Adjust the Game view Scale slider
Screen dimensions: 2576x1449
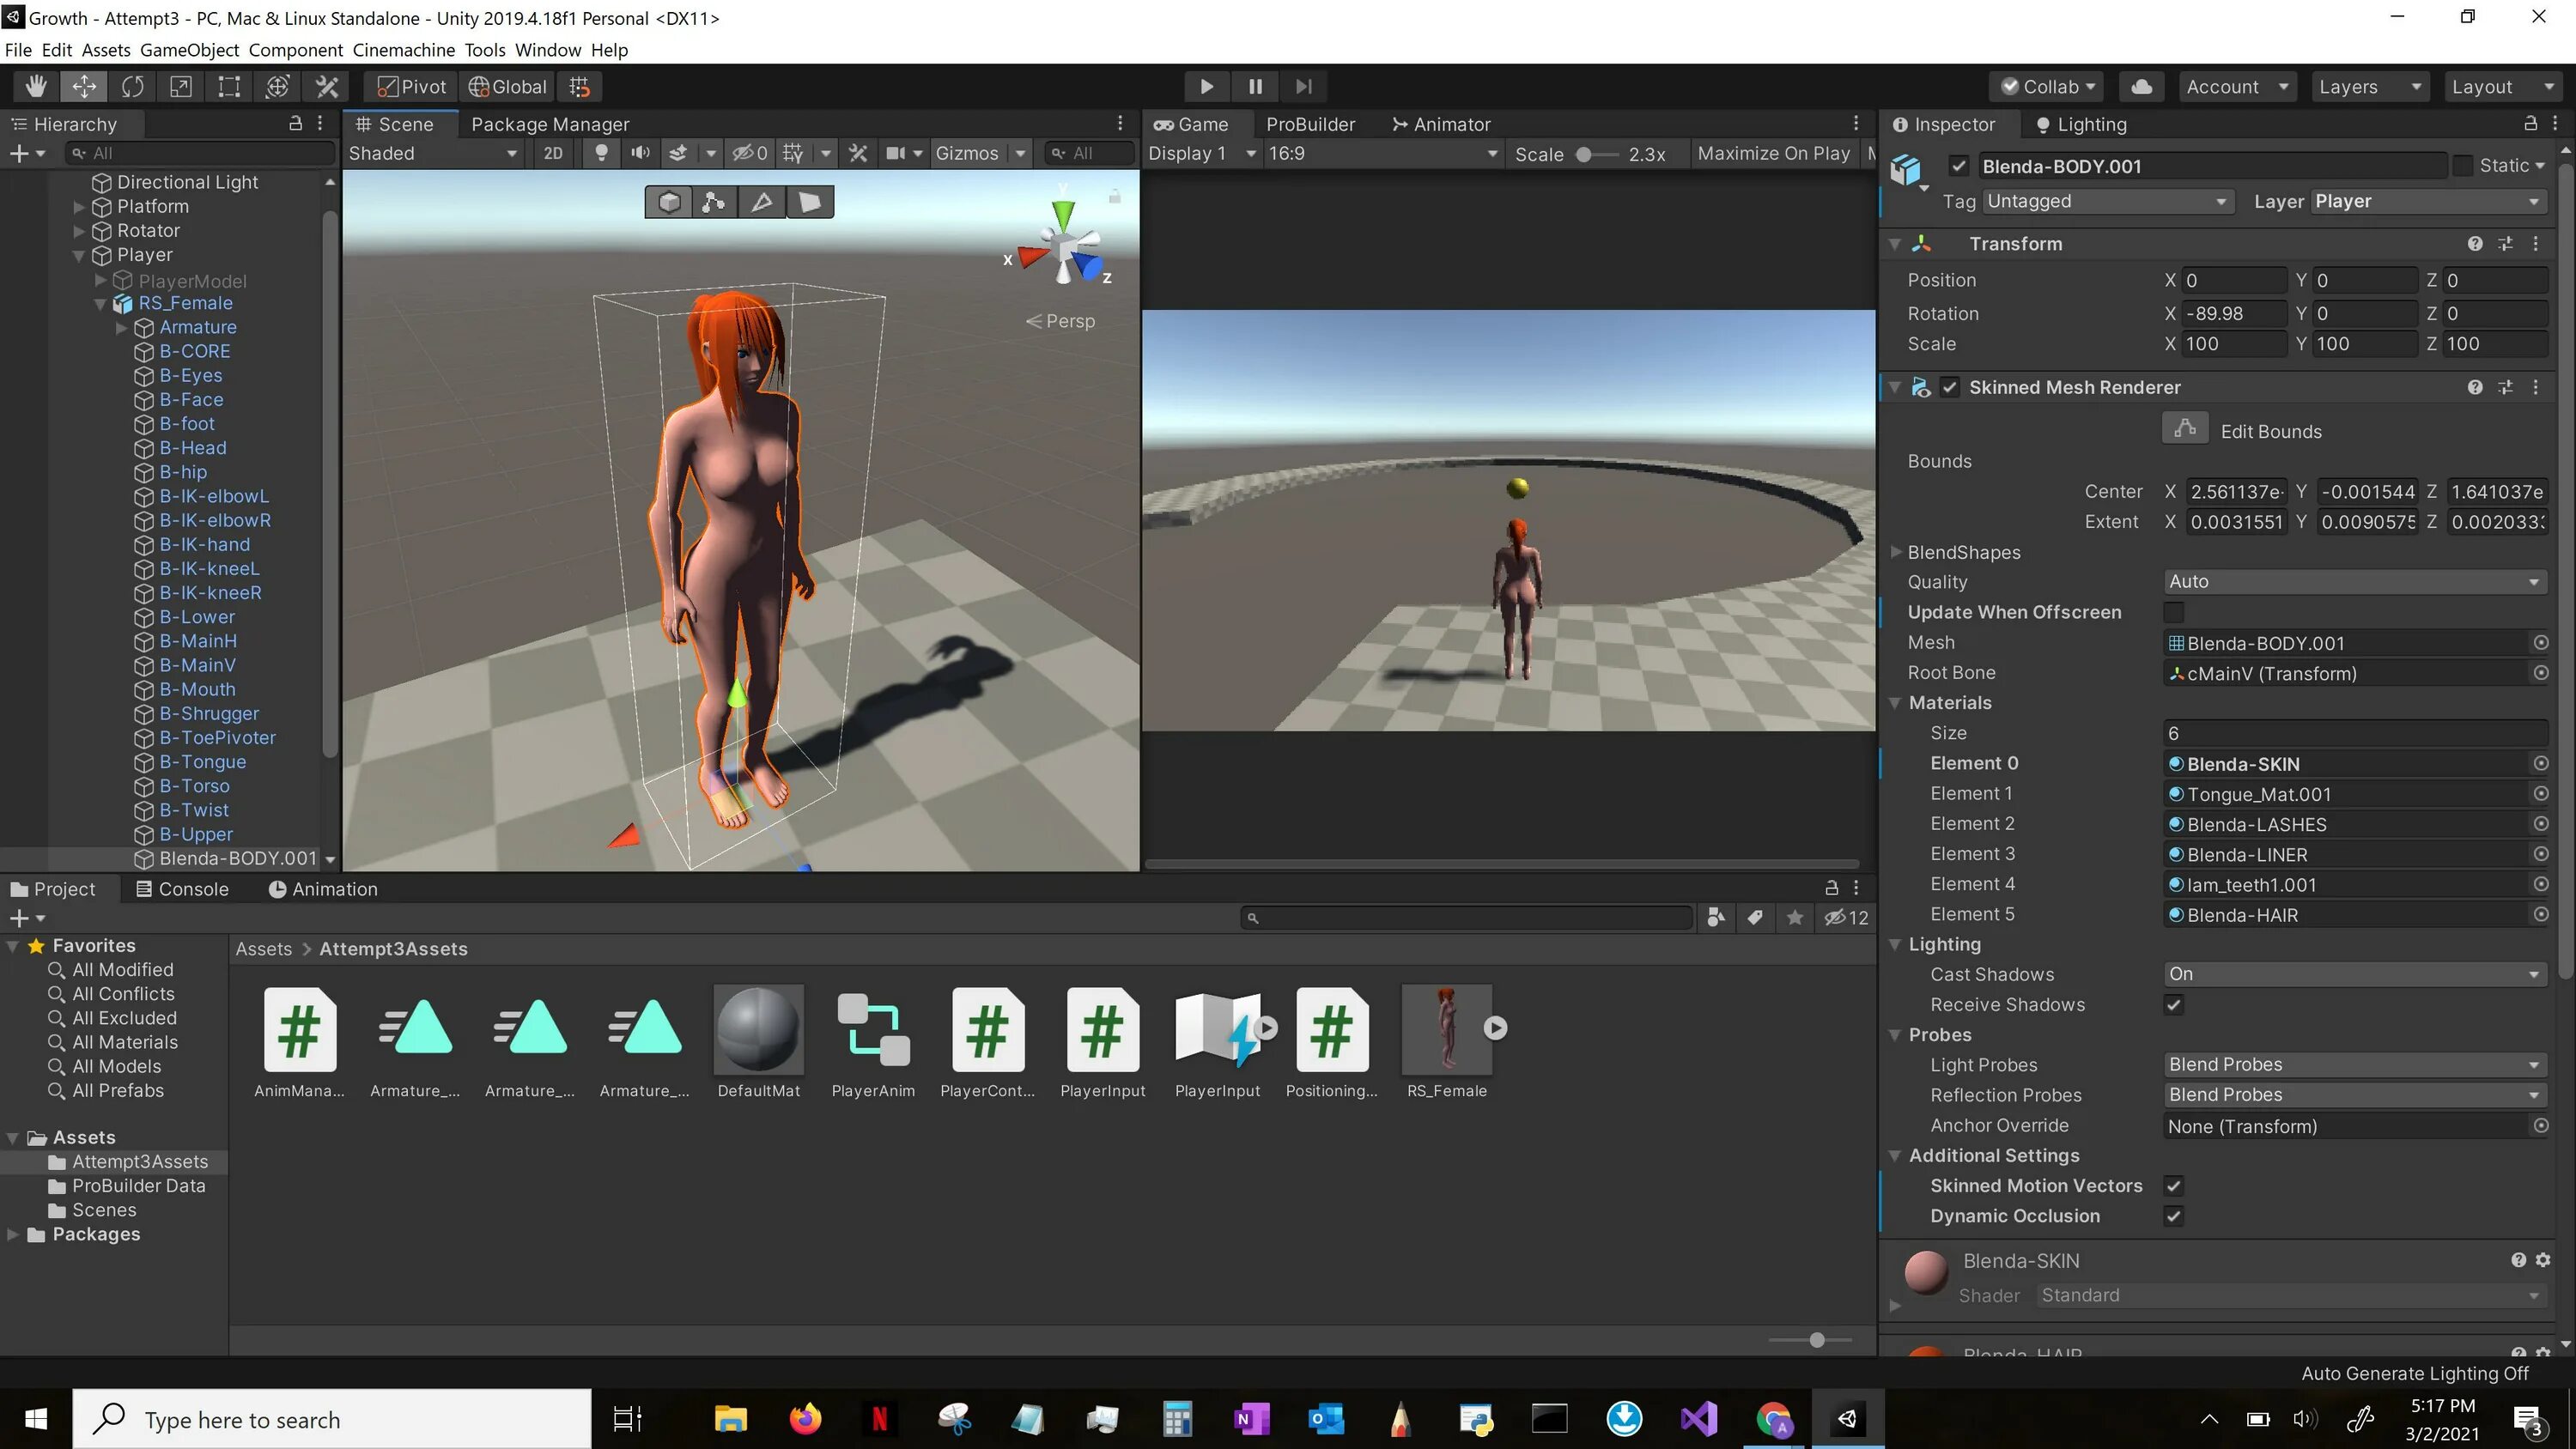pos(1584,154)
